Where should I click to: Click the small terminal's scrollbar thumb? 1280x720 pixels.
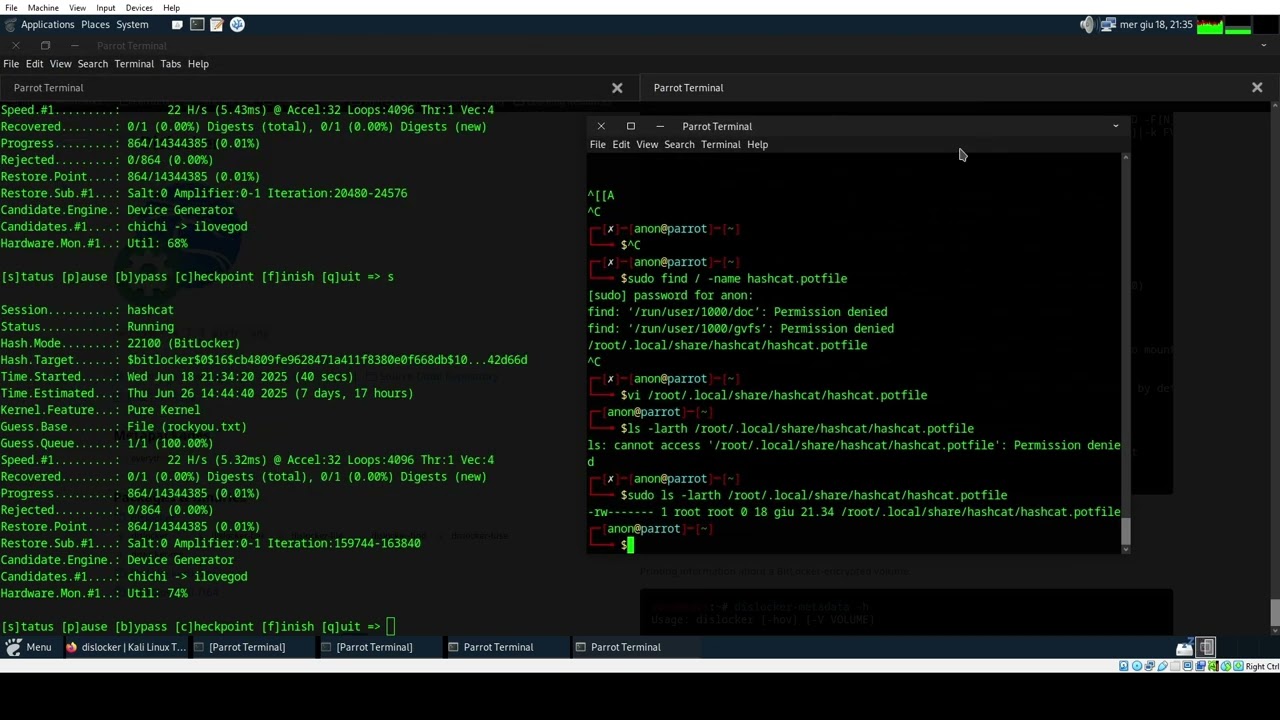1126,532
